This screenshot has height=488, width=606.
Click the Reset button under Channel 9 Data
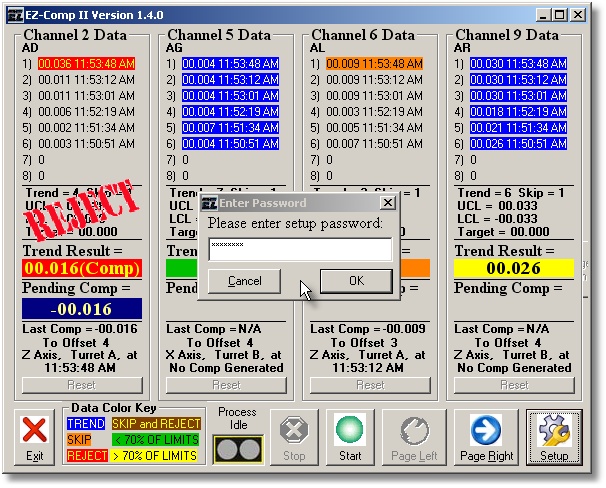514,385
